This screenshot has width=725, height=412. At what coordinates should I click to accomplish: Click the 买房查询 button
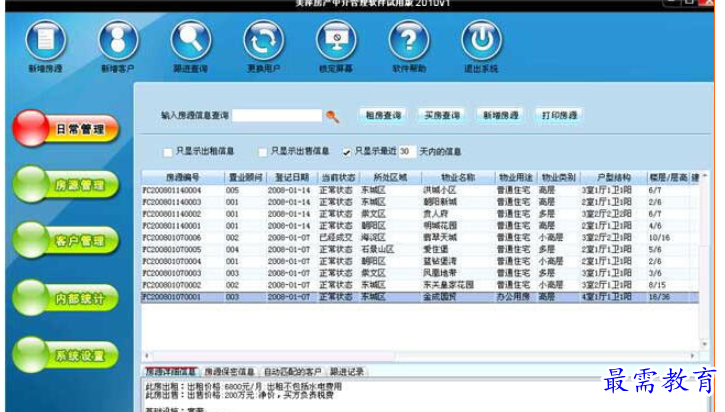442,115
